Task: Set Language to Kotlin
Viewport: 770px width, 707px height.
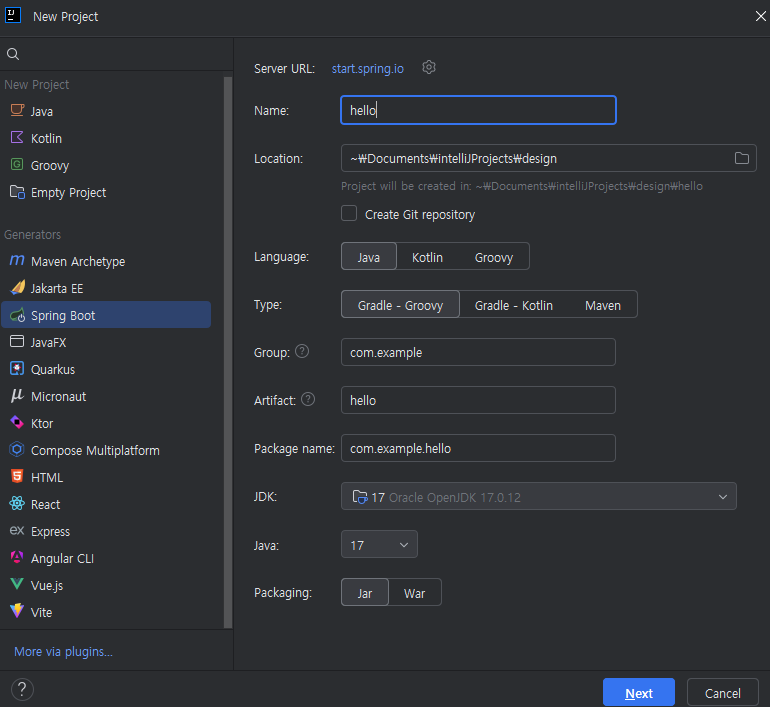Action: pos(427,256)
